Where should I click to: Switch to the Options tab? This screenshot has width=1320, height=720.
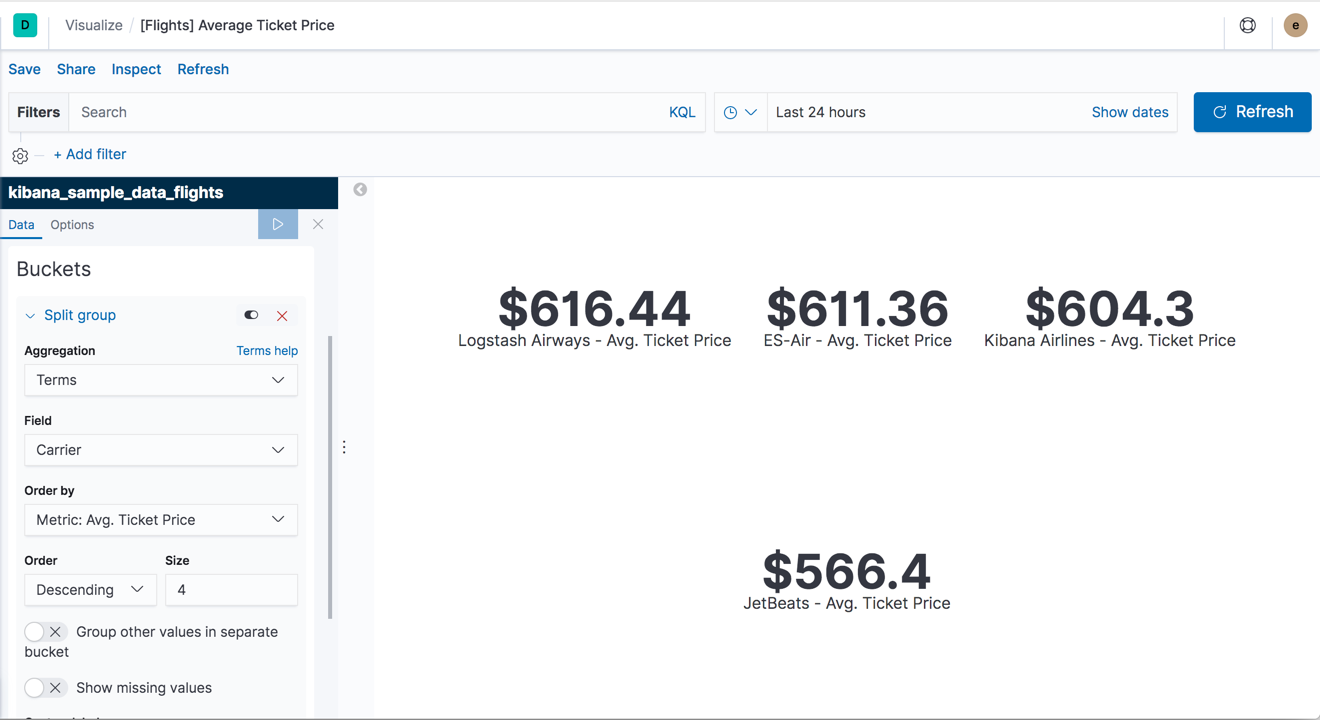72,225
